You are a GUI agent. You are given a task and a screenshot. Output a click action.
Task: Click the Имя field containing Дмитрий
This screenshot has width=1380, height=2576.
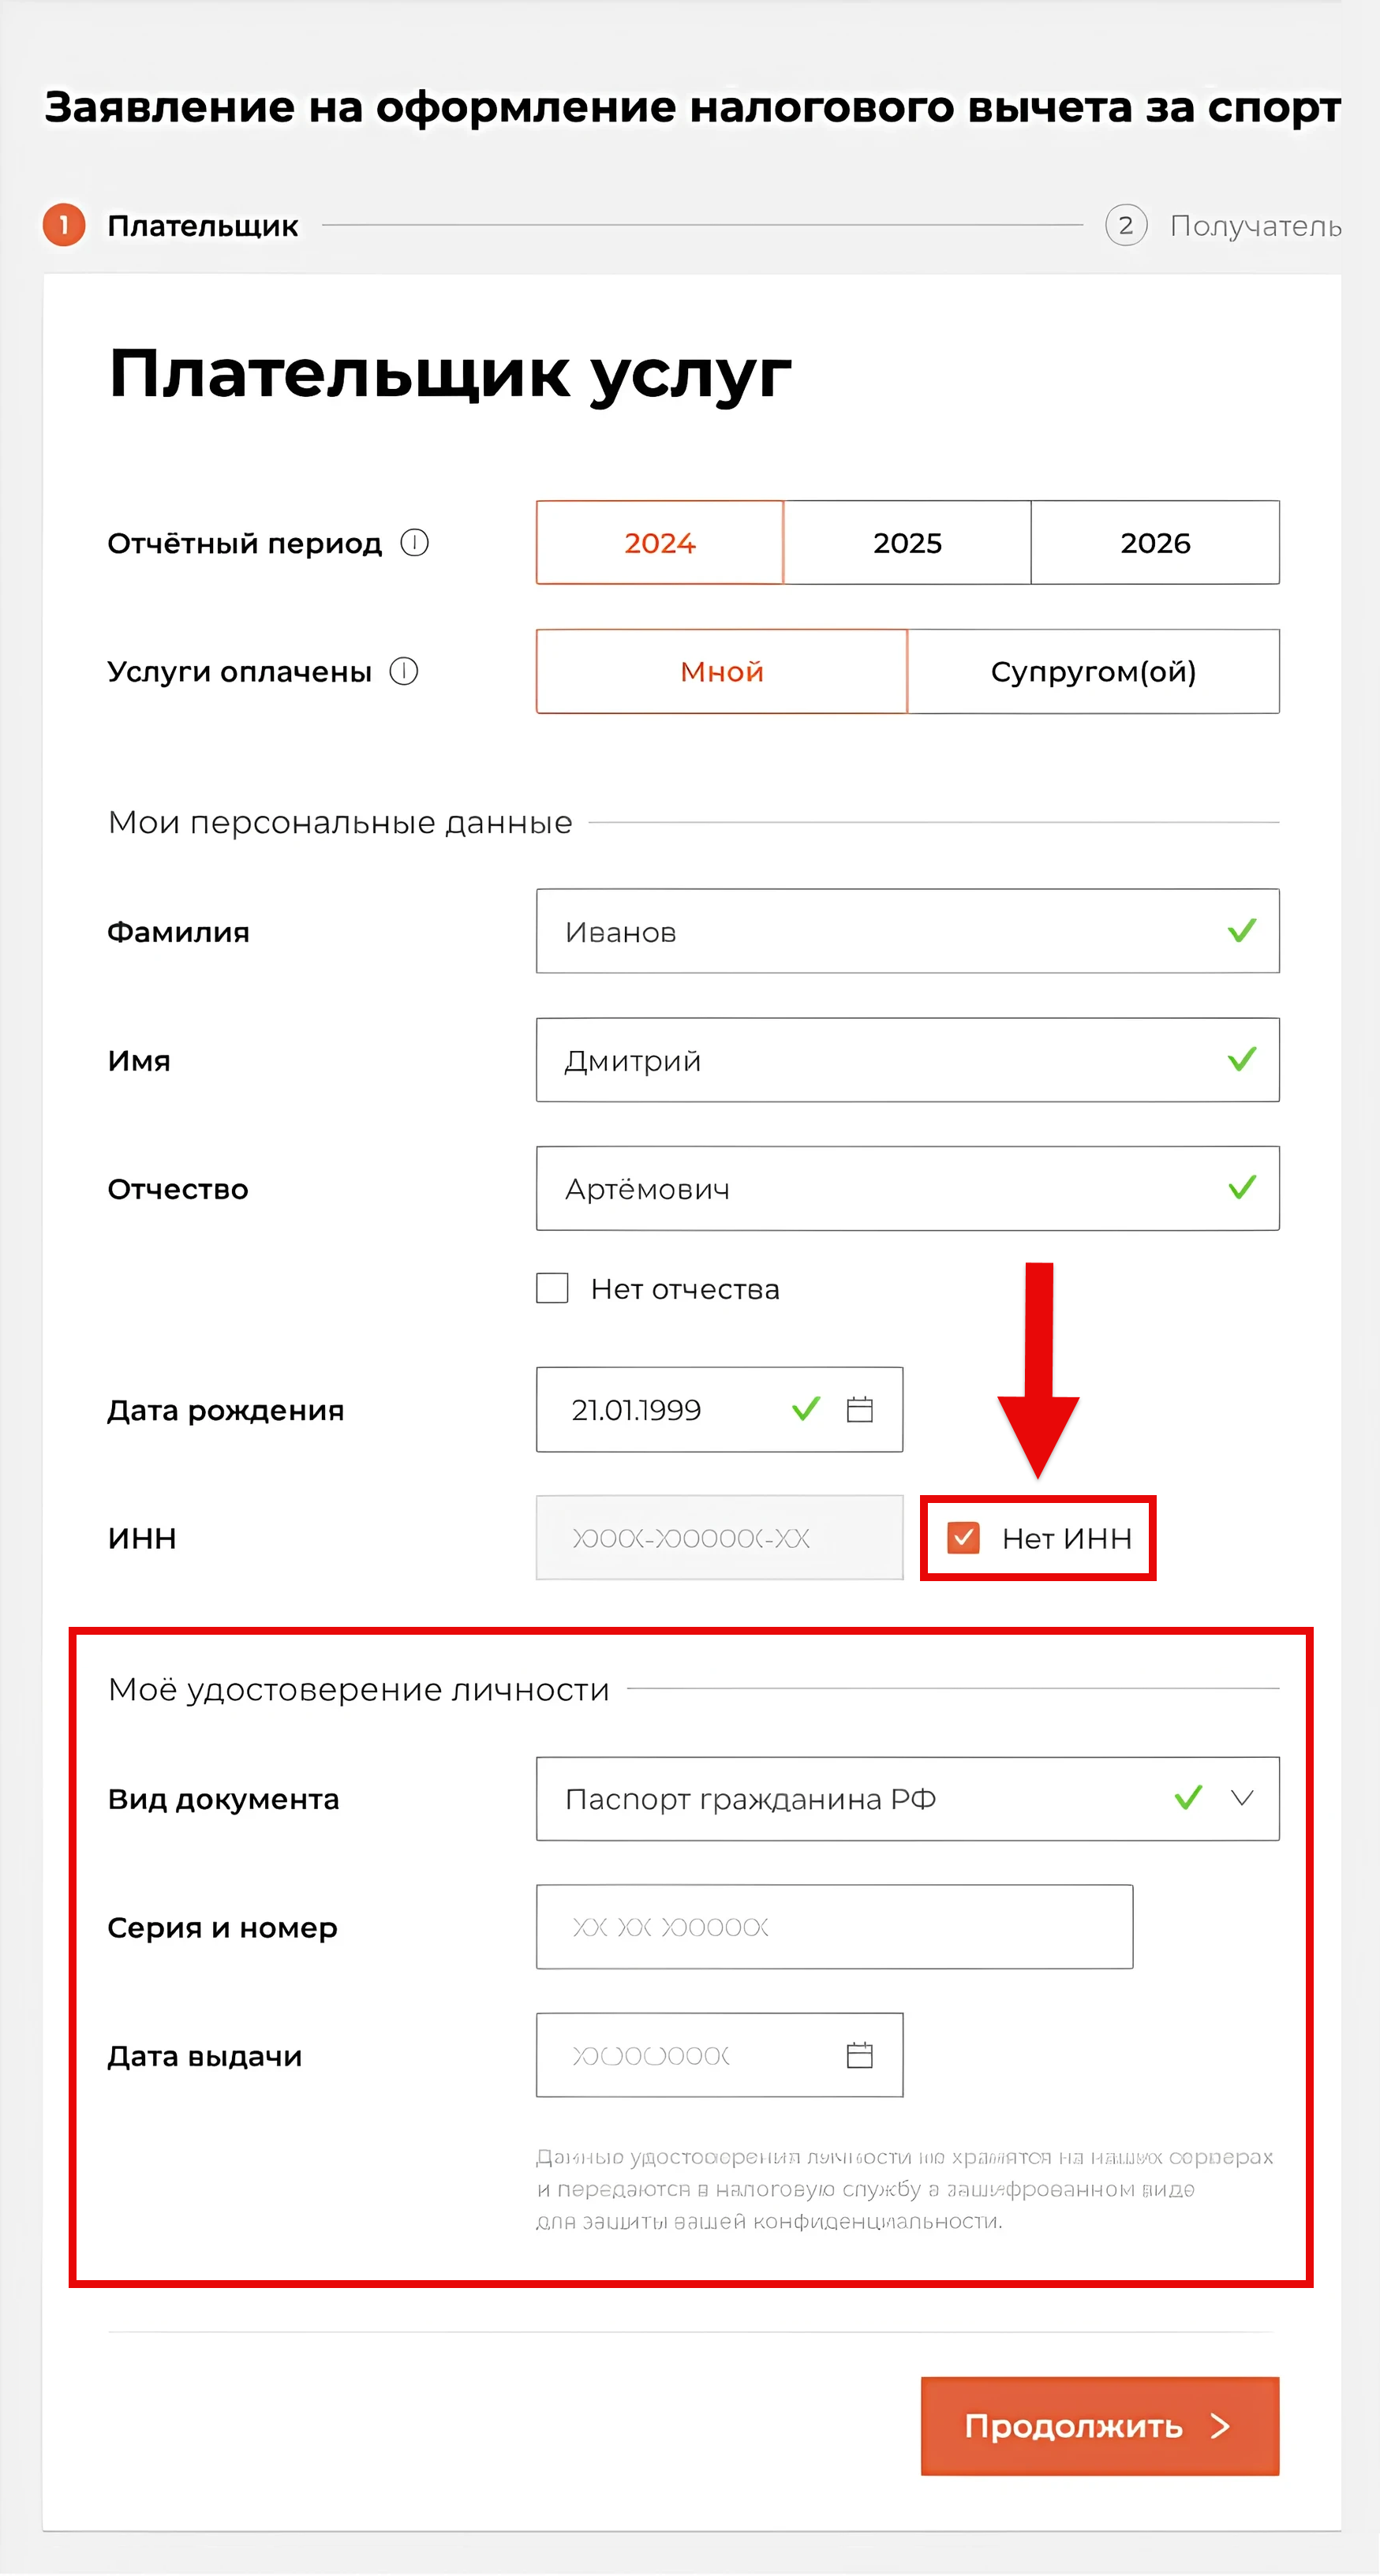pos(908,1060)
